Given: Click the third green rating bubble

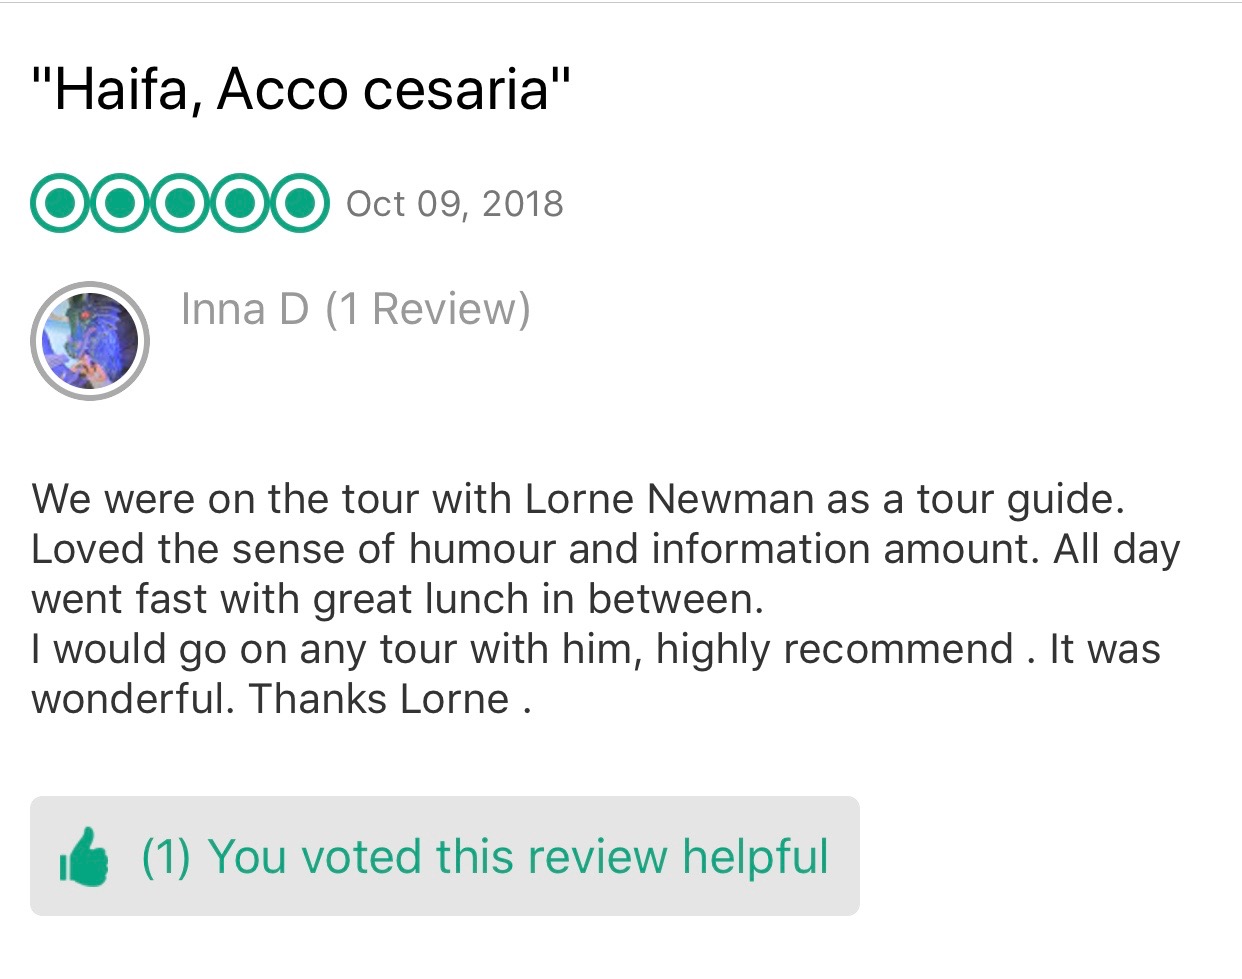Looking at the screenshot, I should pyautogui.click(x=179, y=204).
